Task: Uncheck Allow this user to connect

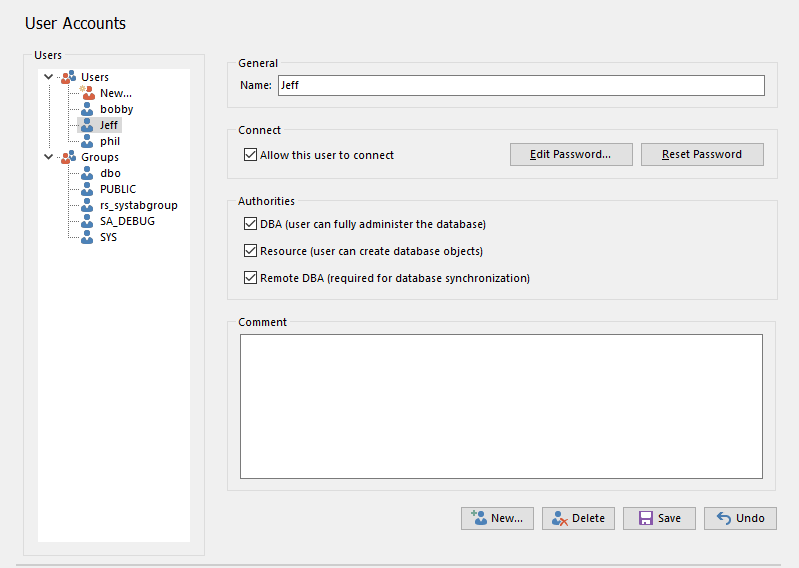Action: pos(251,155)
